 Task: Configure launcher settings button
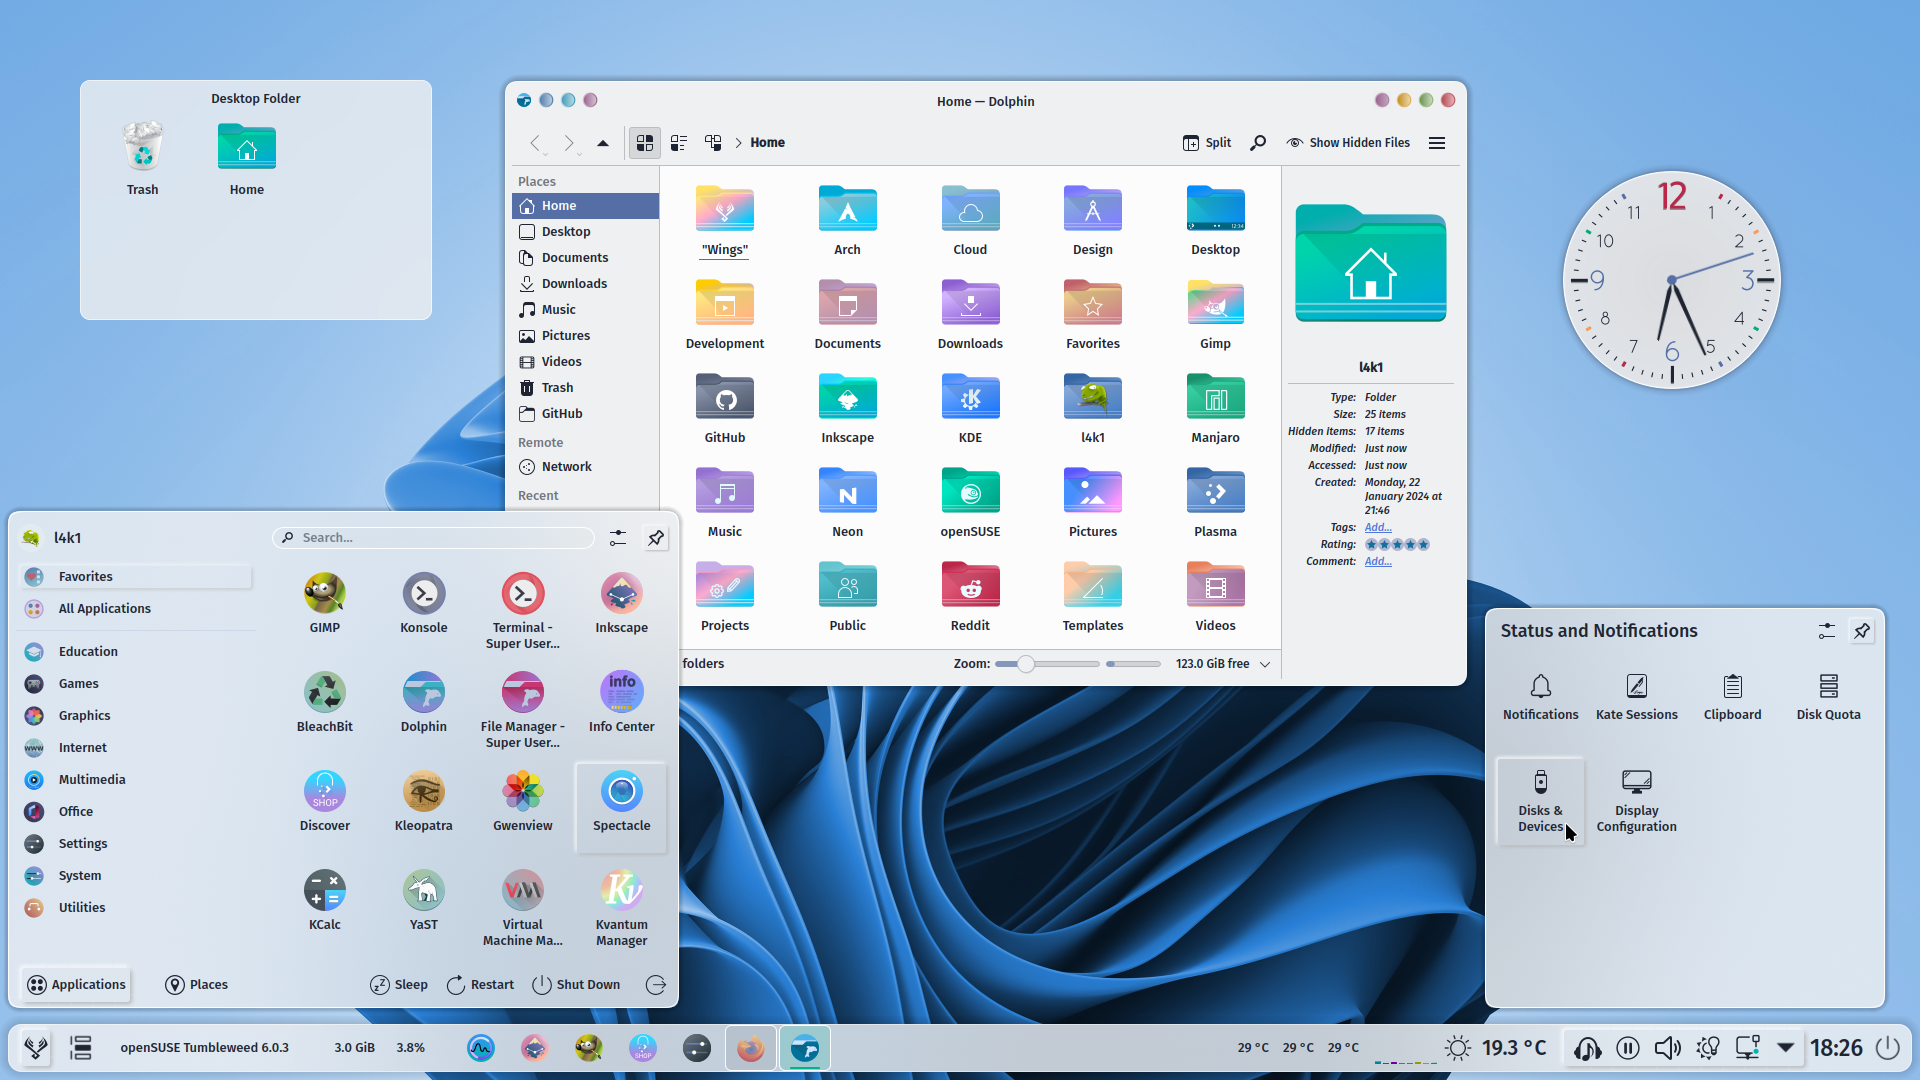(618, 538)
